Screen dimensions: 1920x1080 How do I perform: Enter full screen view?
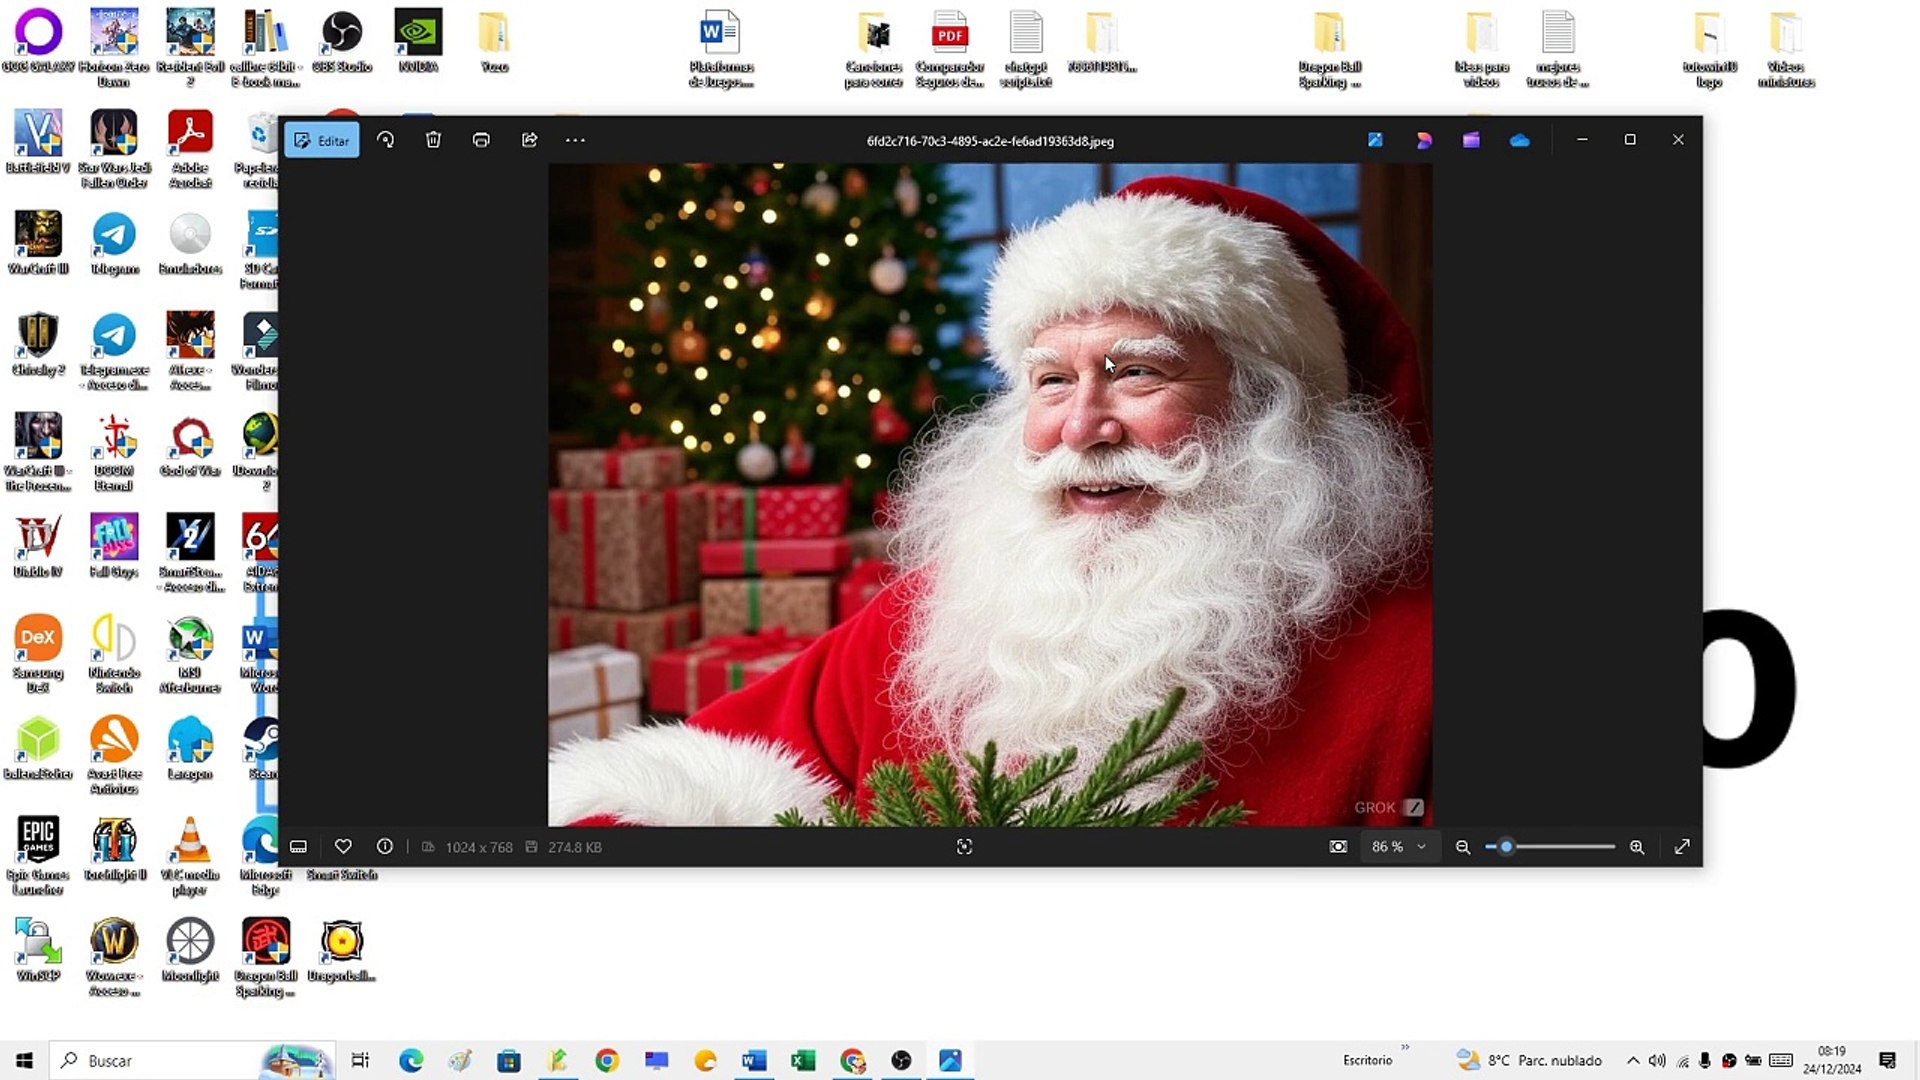(x=1682, y=847)
